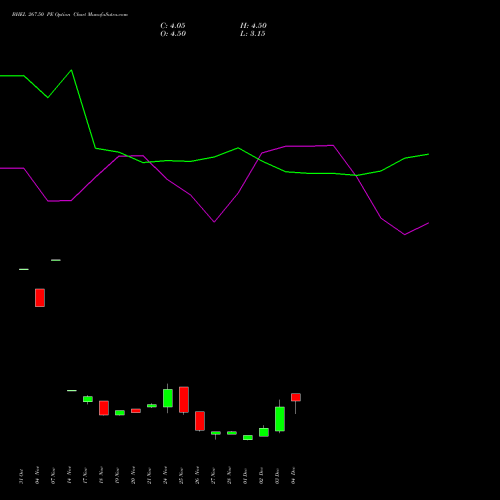Image resolution: width=500 pixels, height=500 pixels.
Task: Select the '04 Nov' date label
Action: click(x=37, y=475)
